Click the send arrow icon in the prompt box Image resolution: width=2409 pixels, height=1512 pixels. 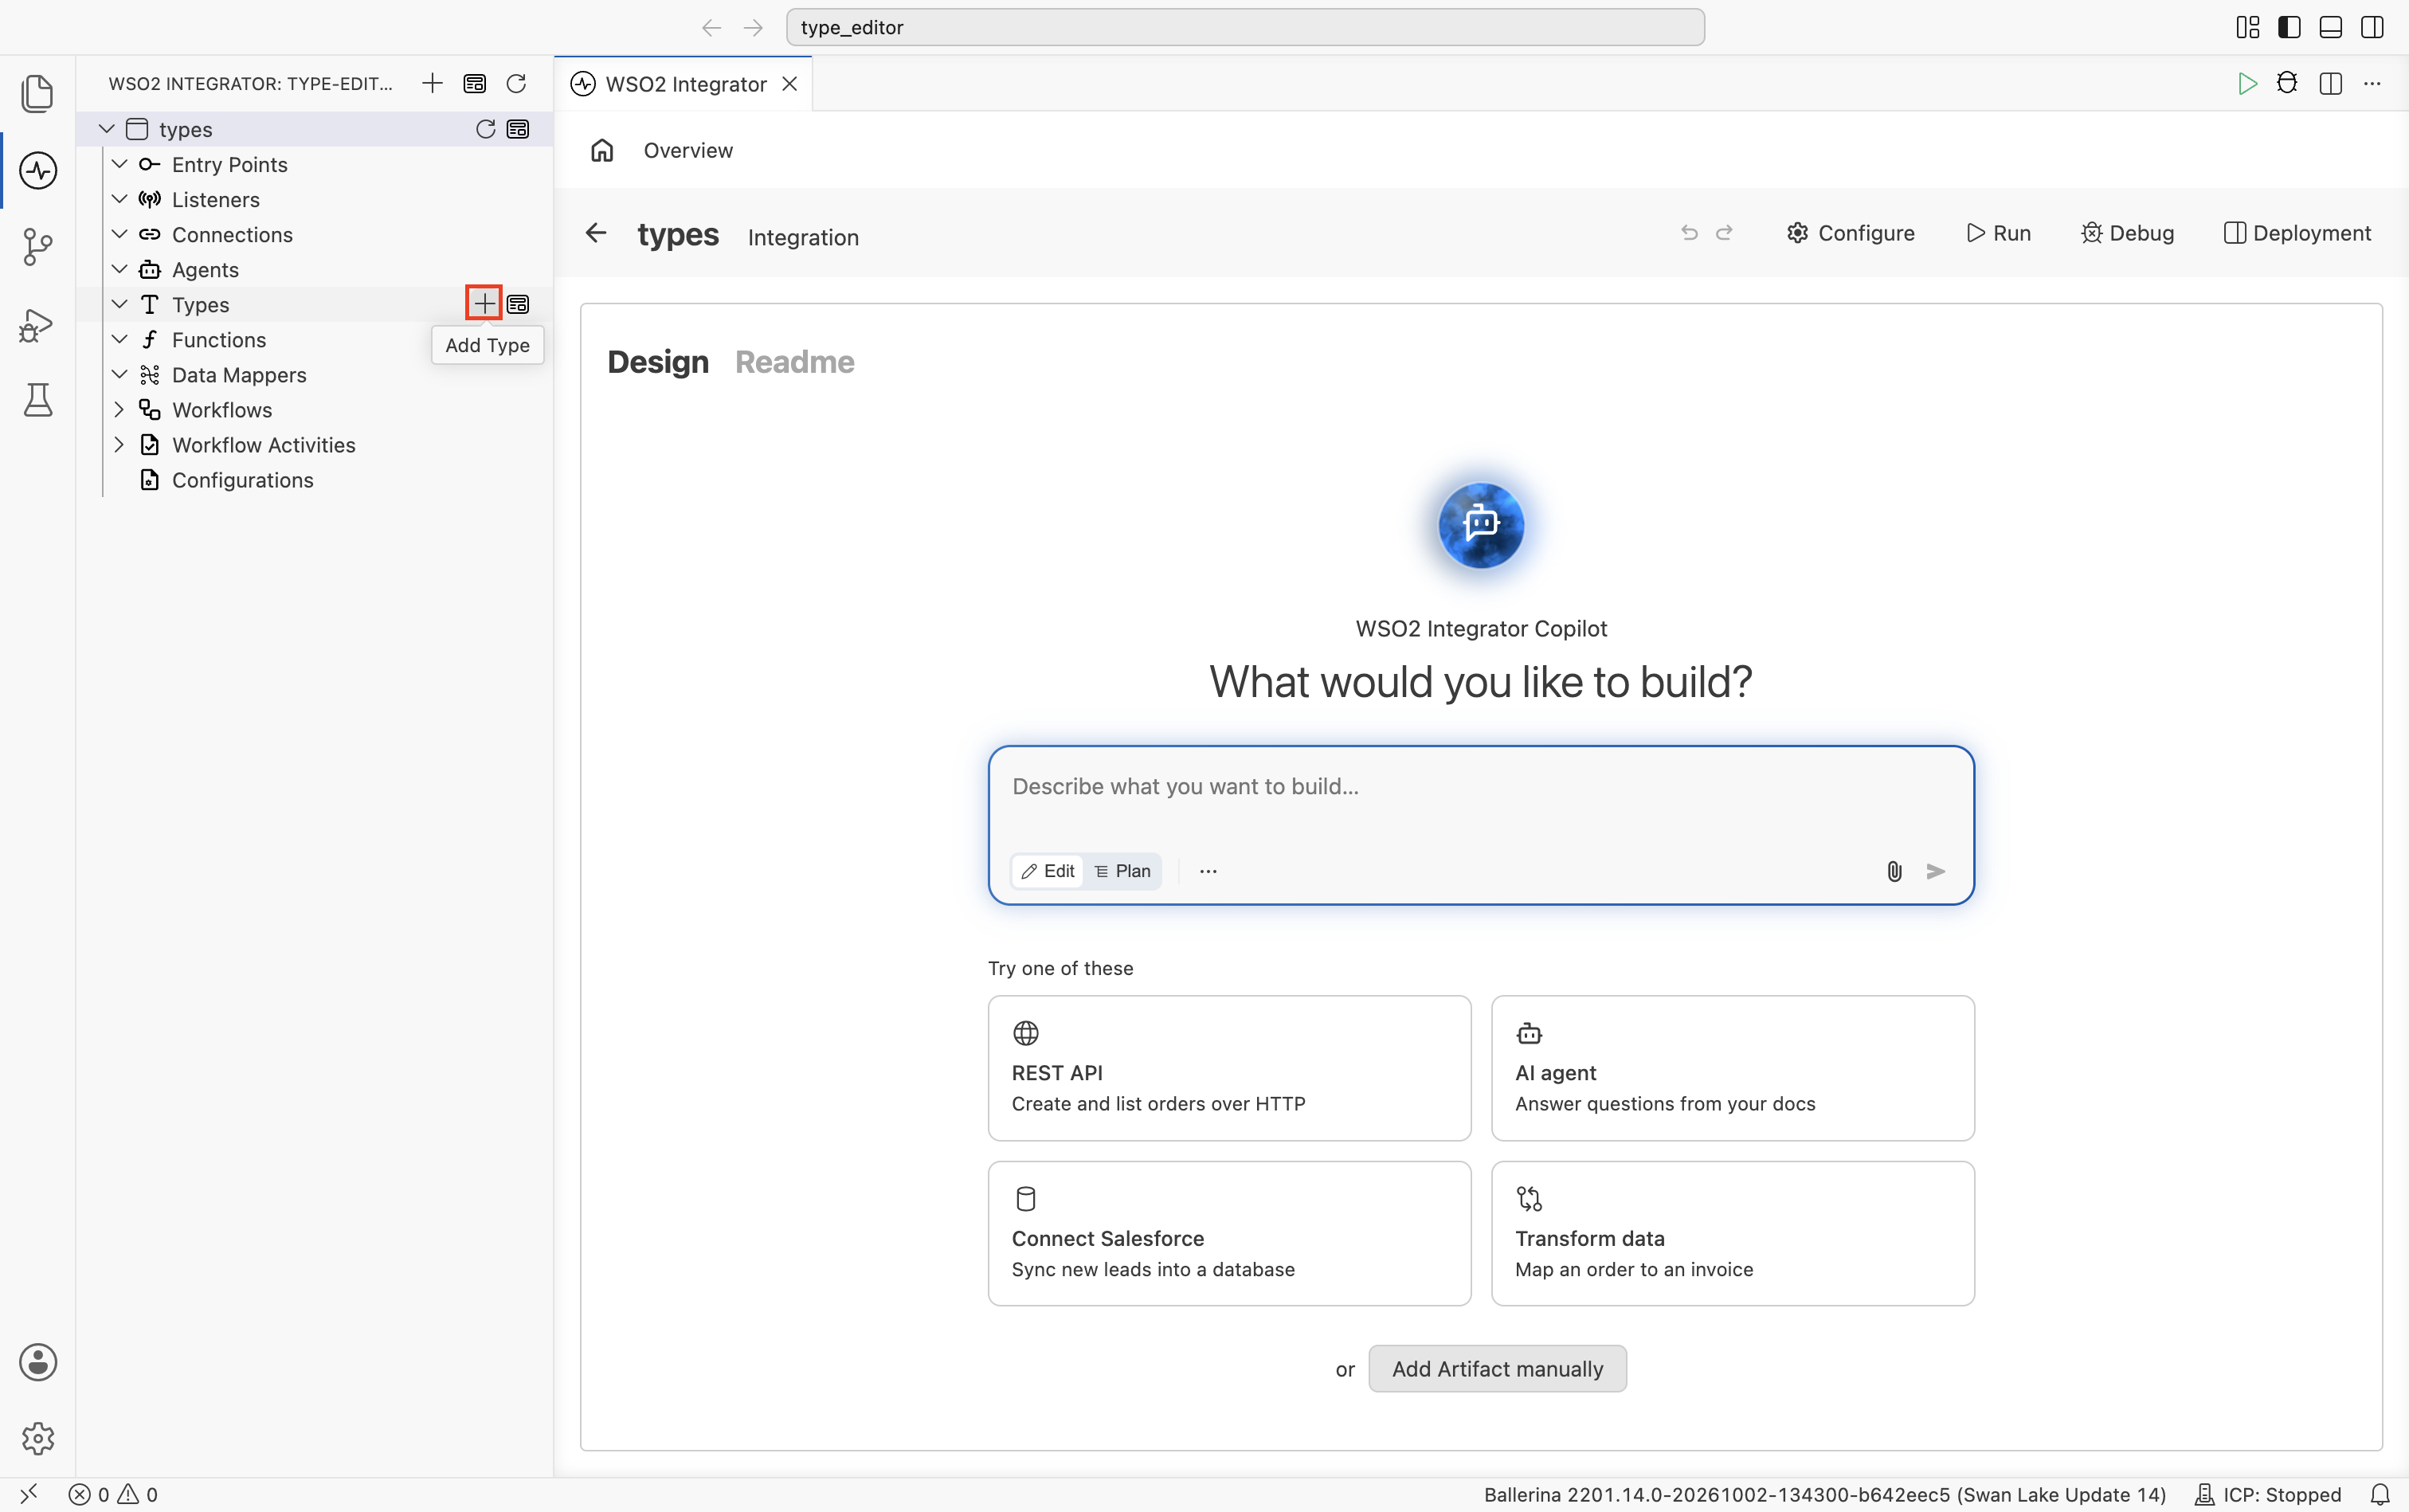(x=1936, y=871)
